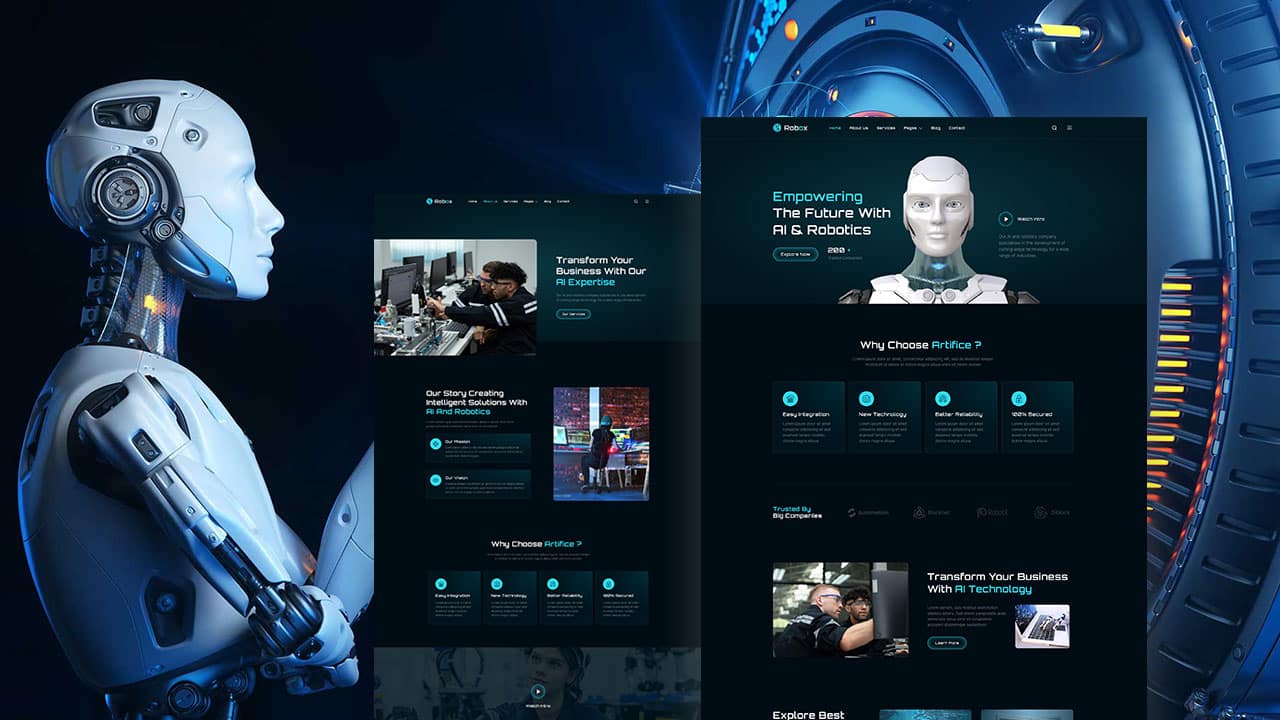The image size is (1280, 720).
Task: Click New Technology icon in right mockup
Action: point(866,398)
